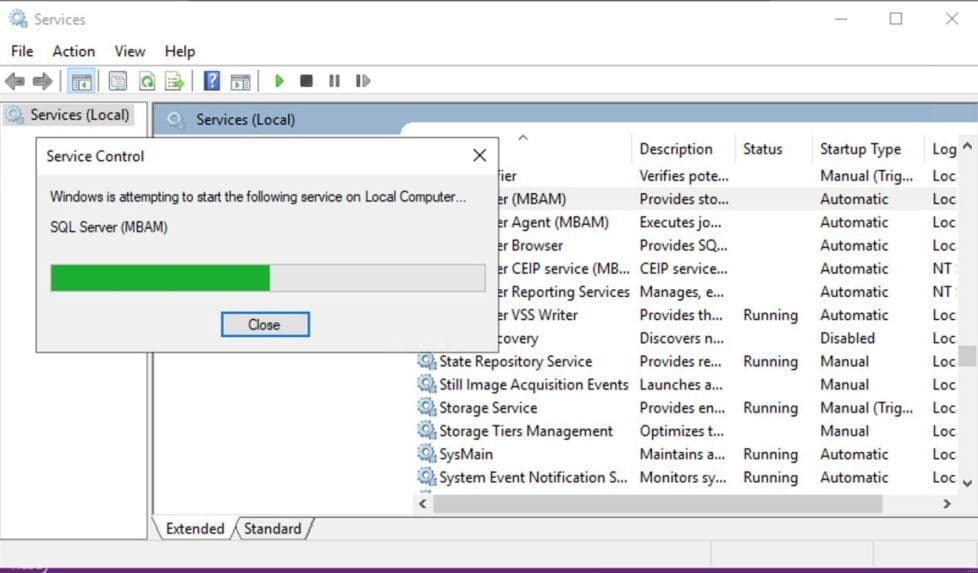Toggle the Show/Hide Action Pane icon

240,81
